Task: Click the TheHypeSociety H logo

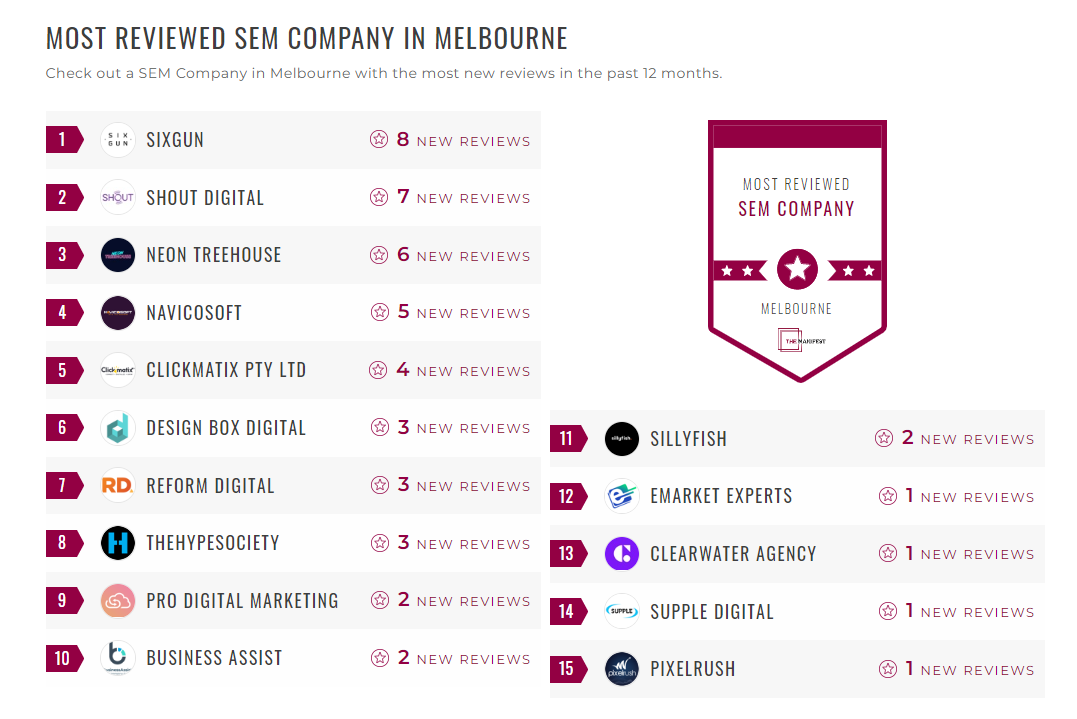Action: pyautogui.click(x=118, y=543)
